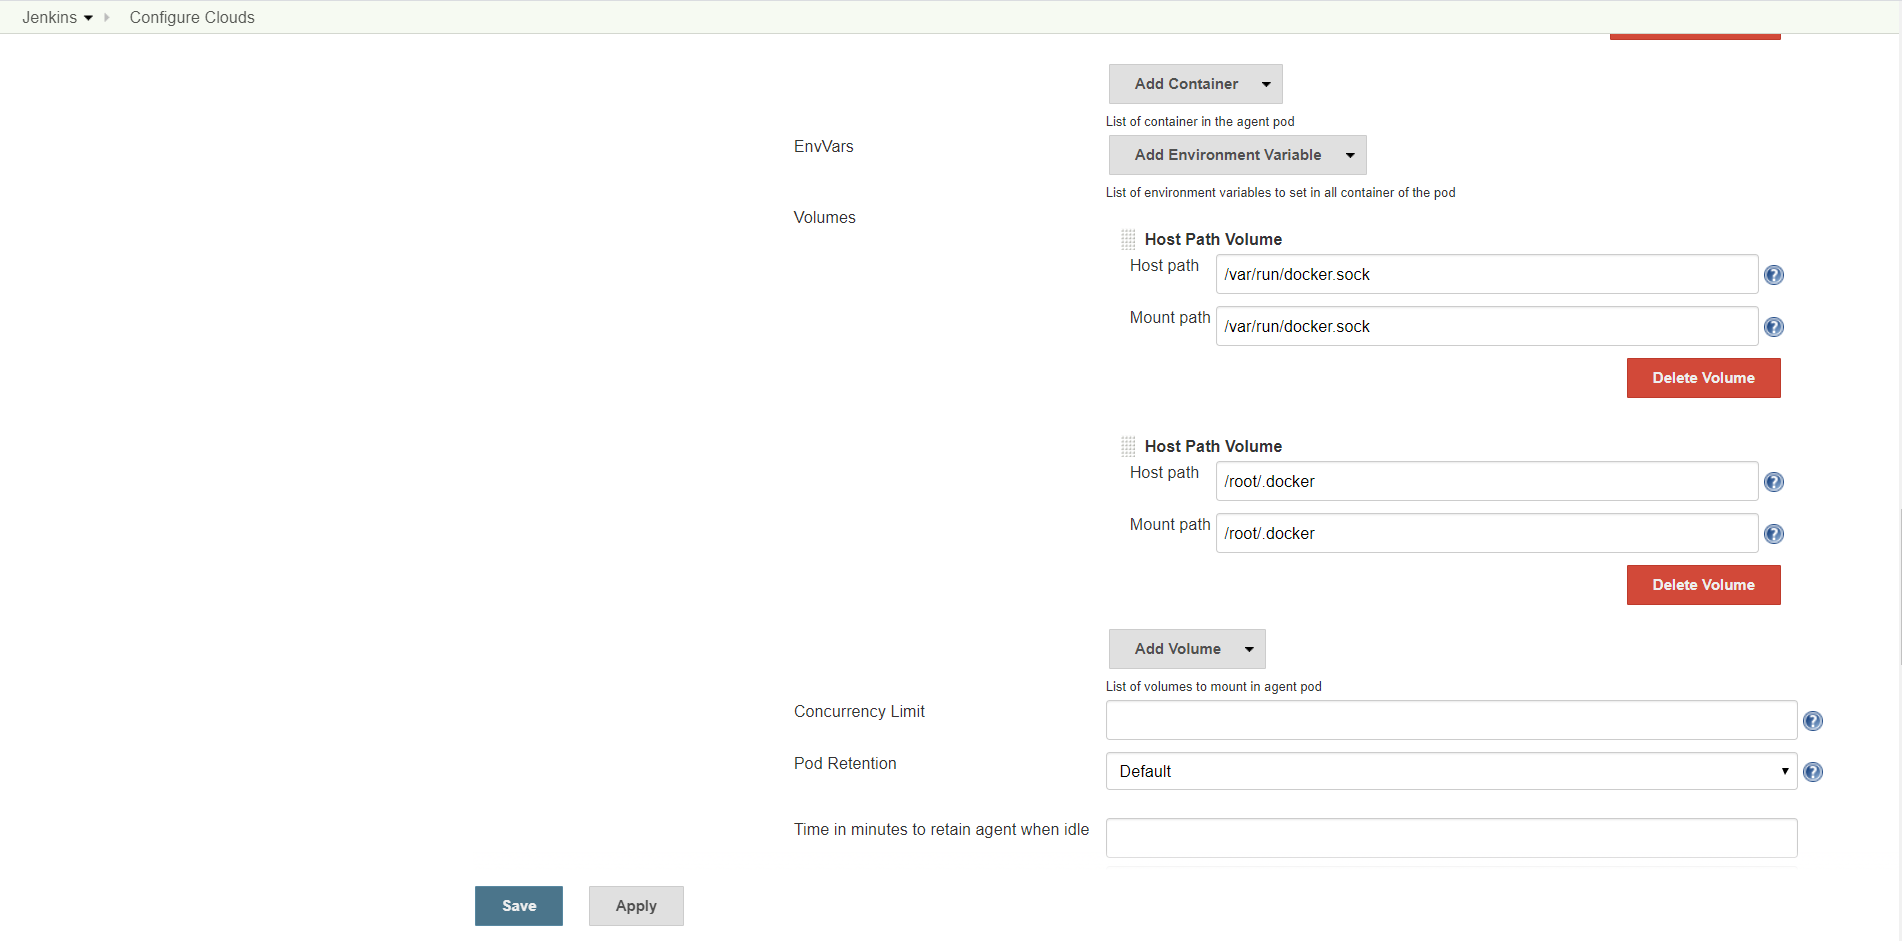Click the 'EnvVars' label

[824, 147]
